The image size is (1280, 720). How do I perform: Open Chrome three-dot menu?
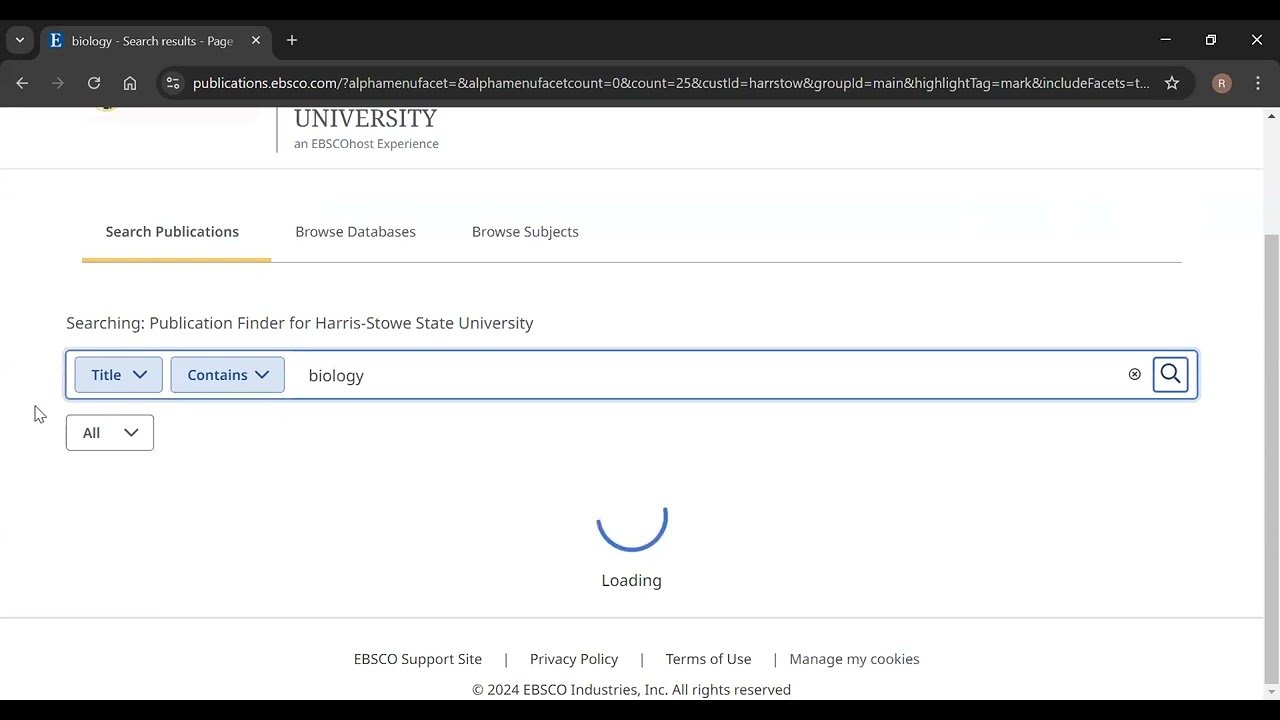click(1258, 83)
